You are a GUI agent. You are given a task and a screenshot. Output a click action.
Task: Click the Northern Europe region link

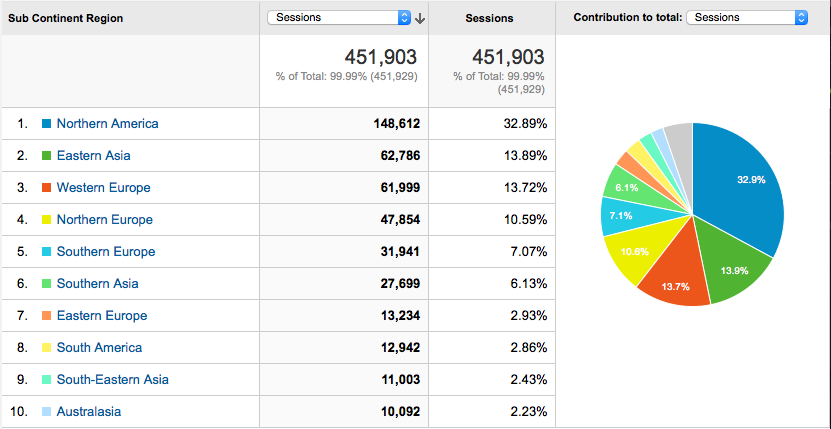tap(104, 220)
